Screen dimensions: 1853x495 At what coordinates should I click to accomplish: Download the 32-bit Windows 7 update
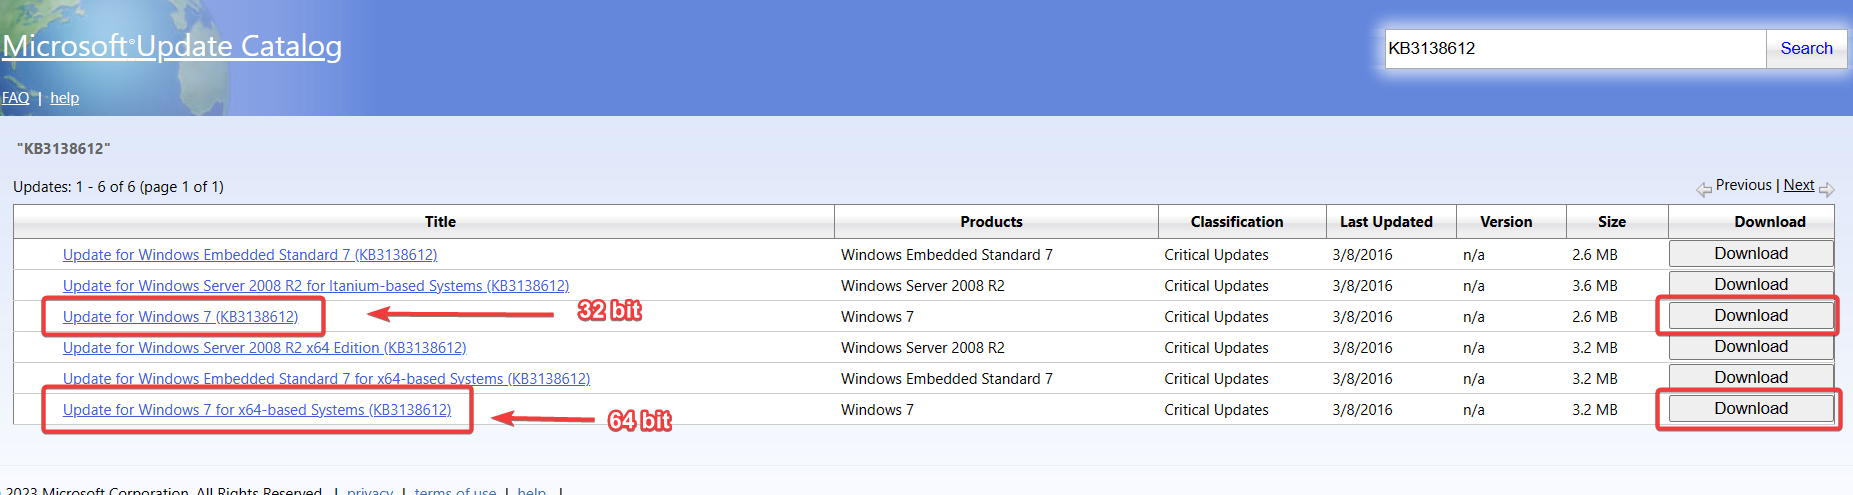(1750, 316)
